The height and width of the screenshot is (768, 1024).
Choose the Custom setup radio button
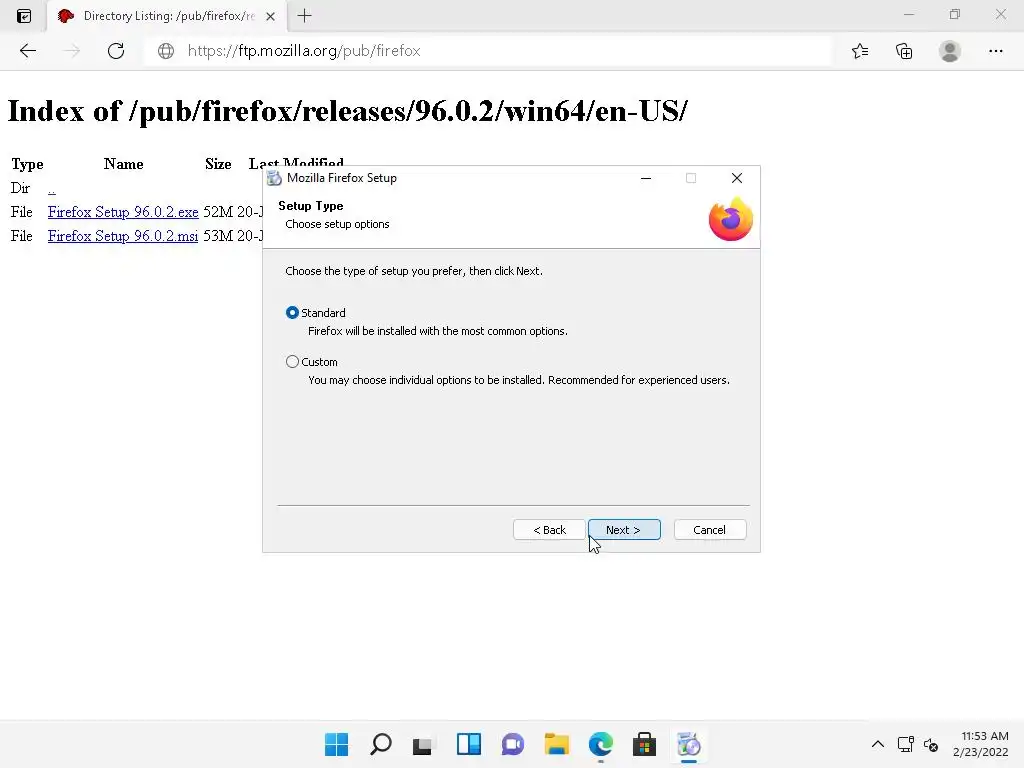point(293,362)
